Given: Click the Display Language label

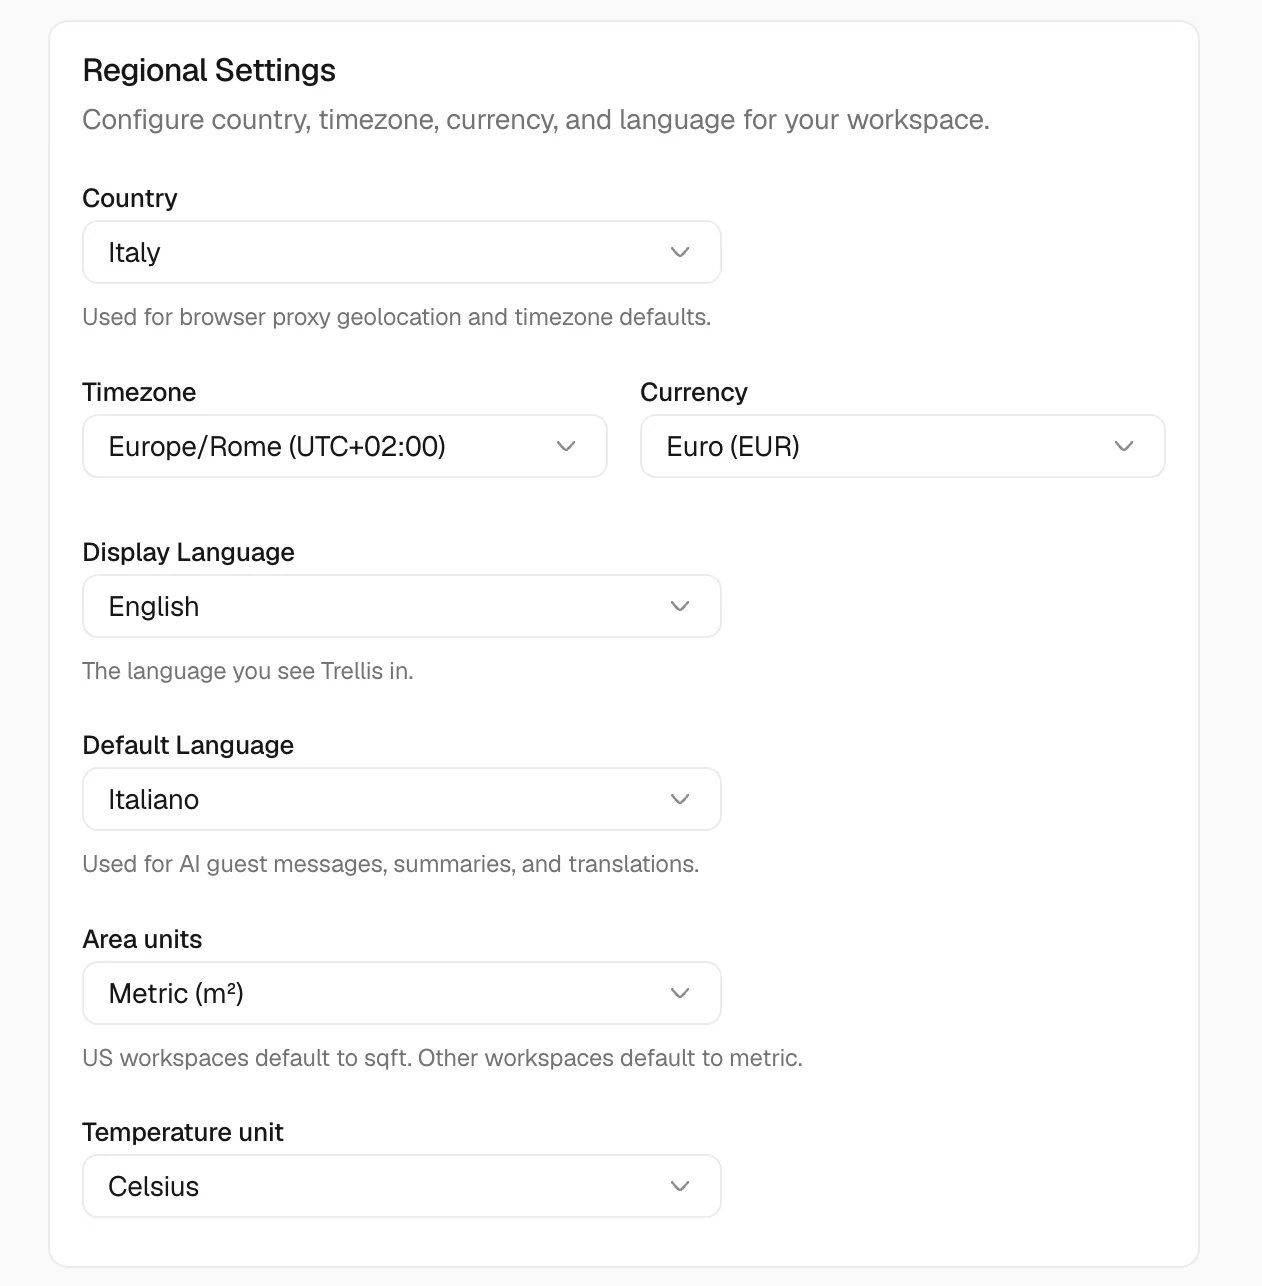Looking at the screenshot, I should coord(189,552).
